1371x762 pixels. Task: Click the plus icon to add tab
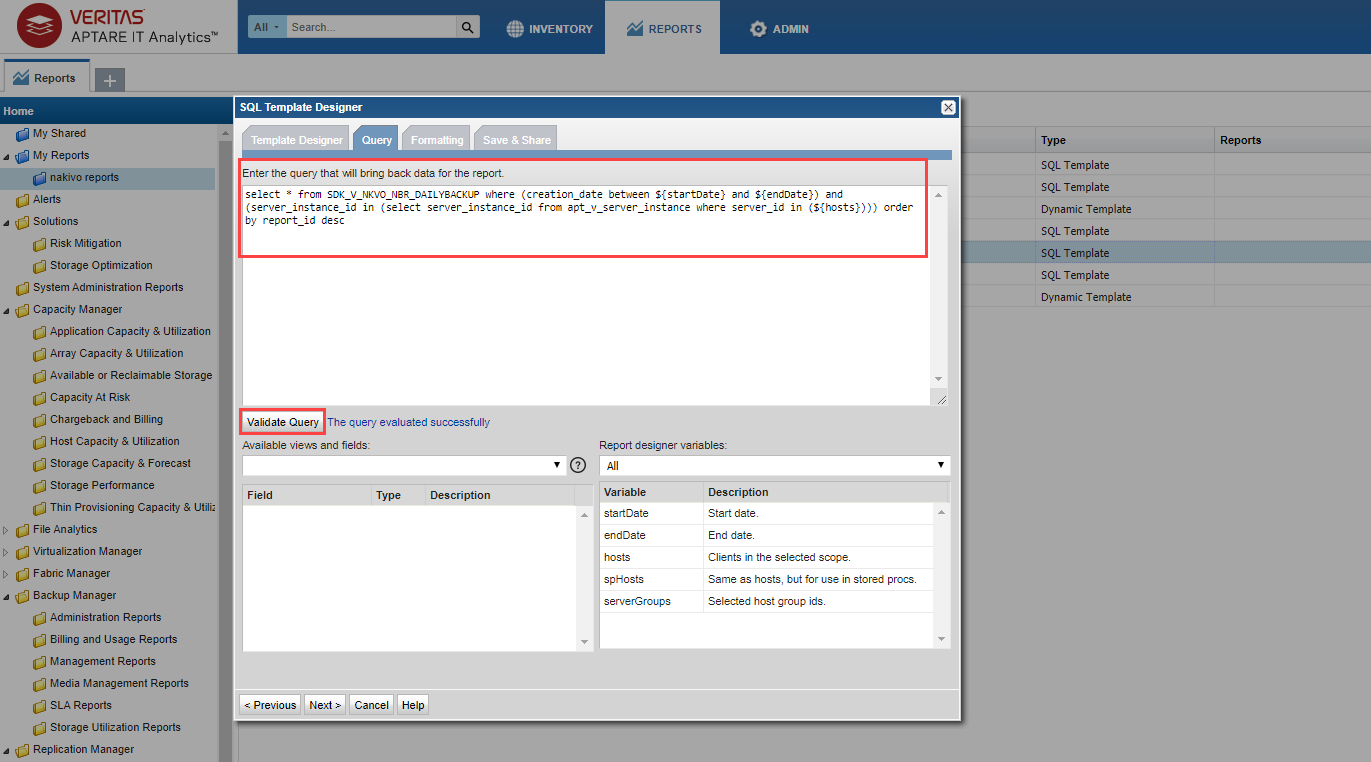click(x=110, y=80)
